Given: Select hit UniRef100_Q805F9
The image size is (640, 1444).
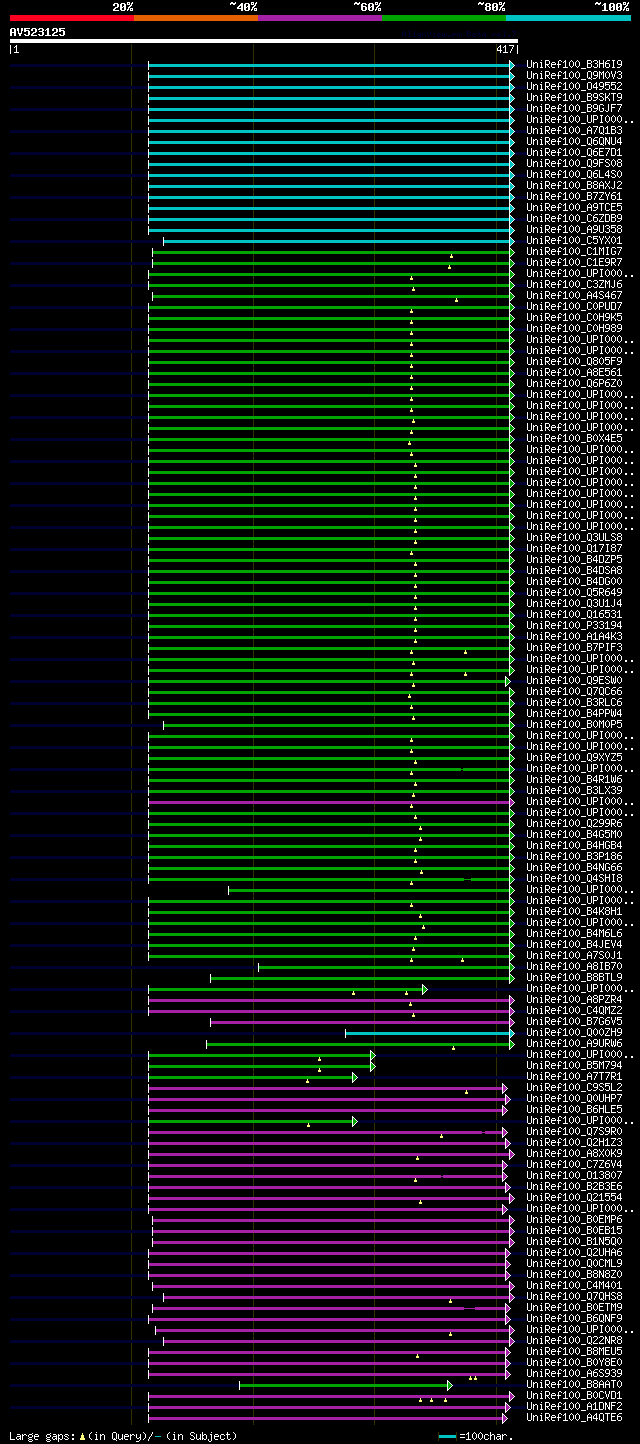Looking at the screenshot, I should [574, 361].
